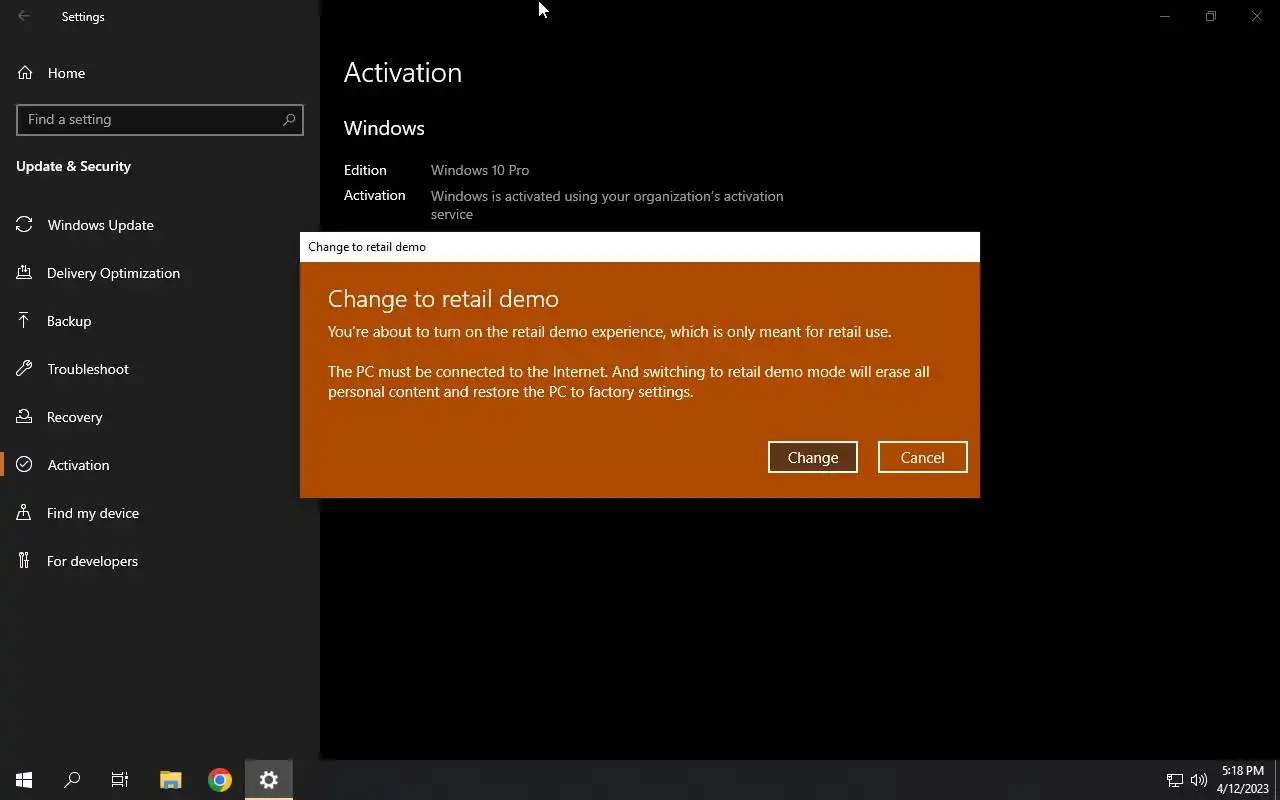Open Delivery Optimization page
This screenshot has width=1280, height=800.
click(x=160, y=273)
